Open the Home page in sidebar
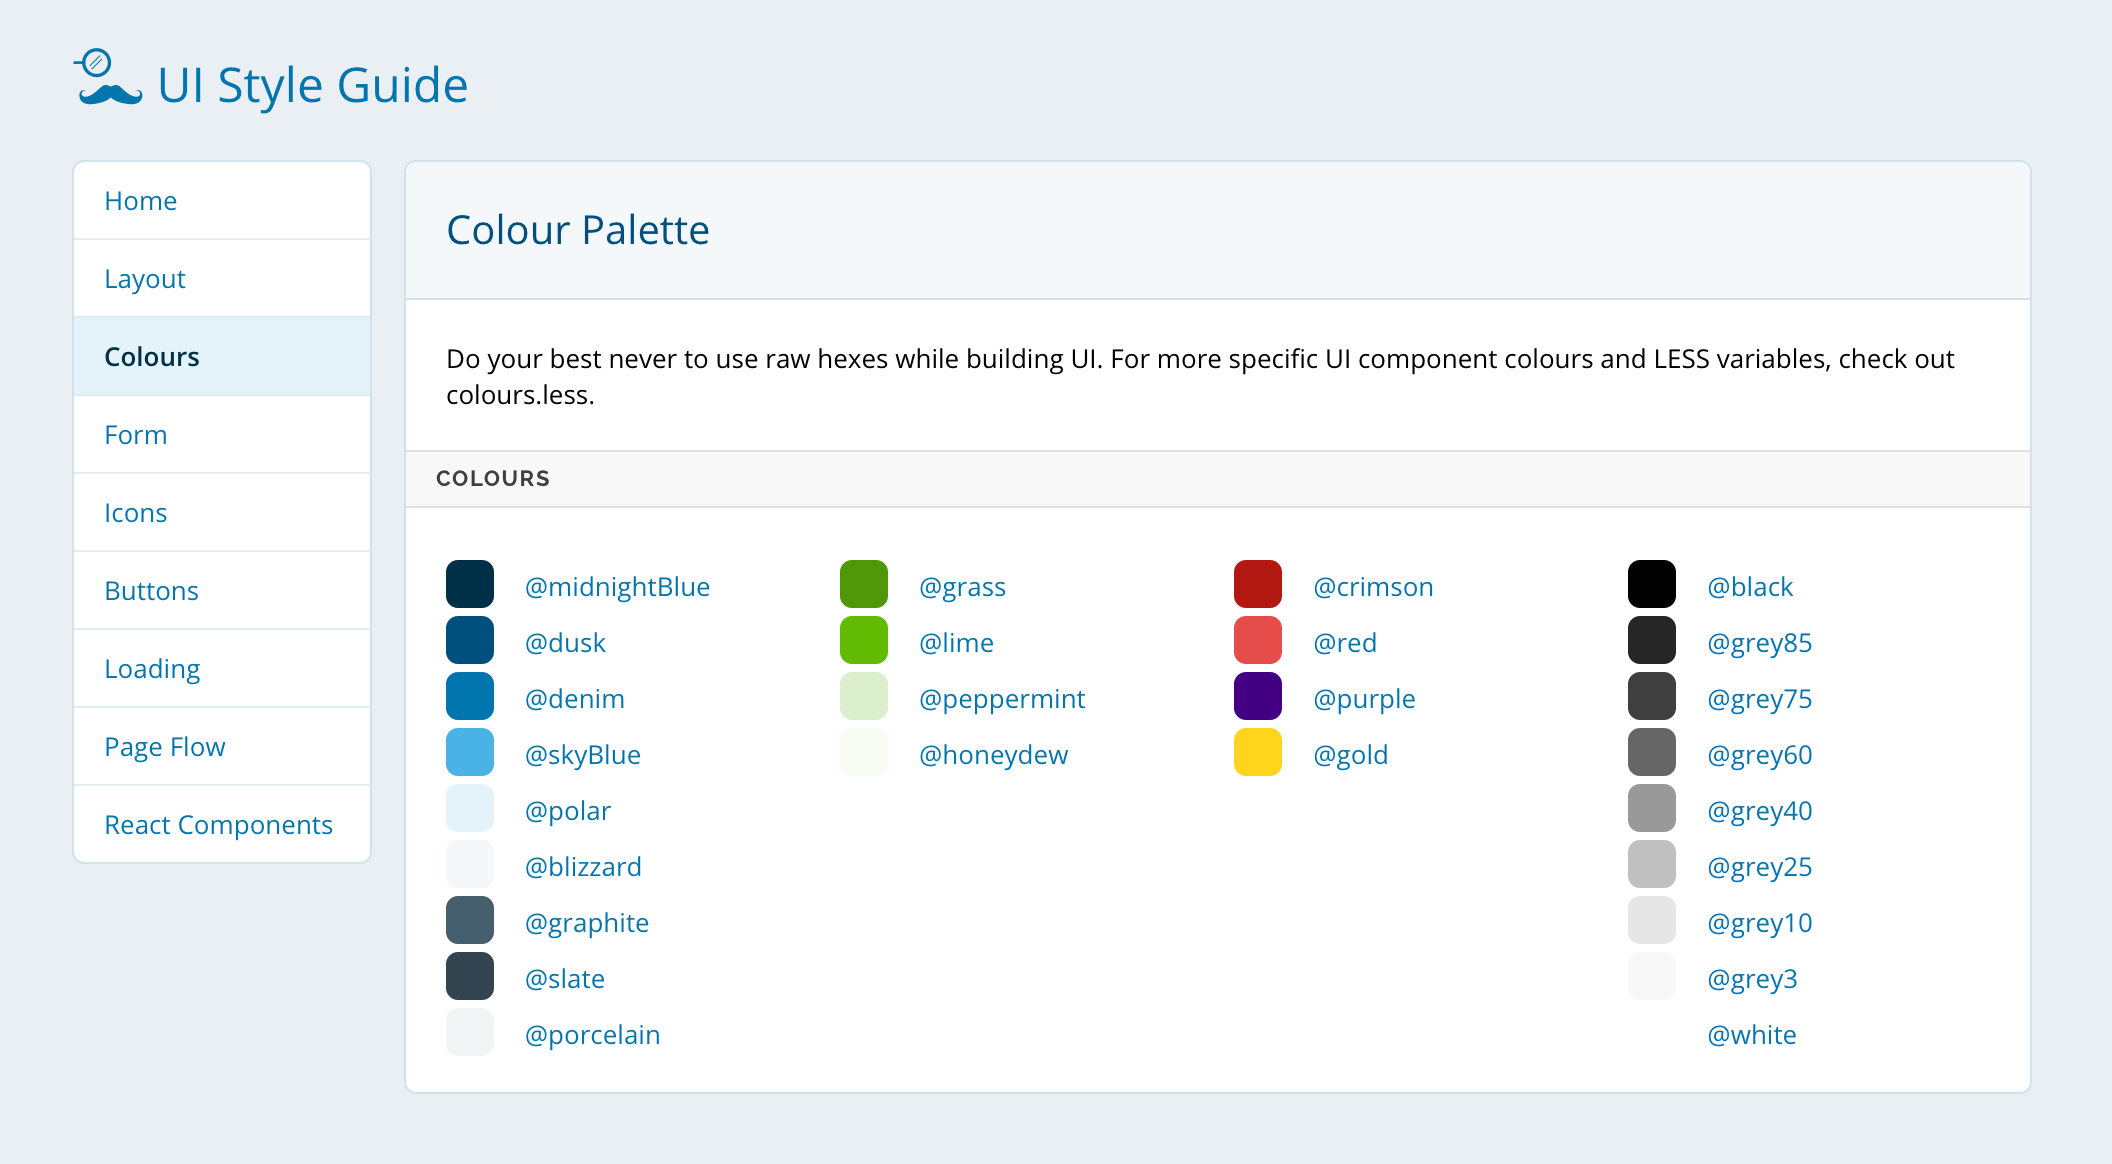Image resolution: width=2112 pixels, height=1164 pixels. pos(140,200)
